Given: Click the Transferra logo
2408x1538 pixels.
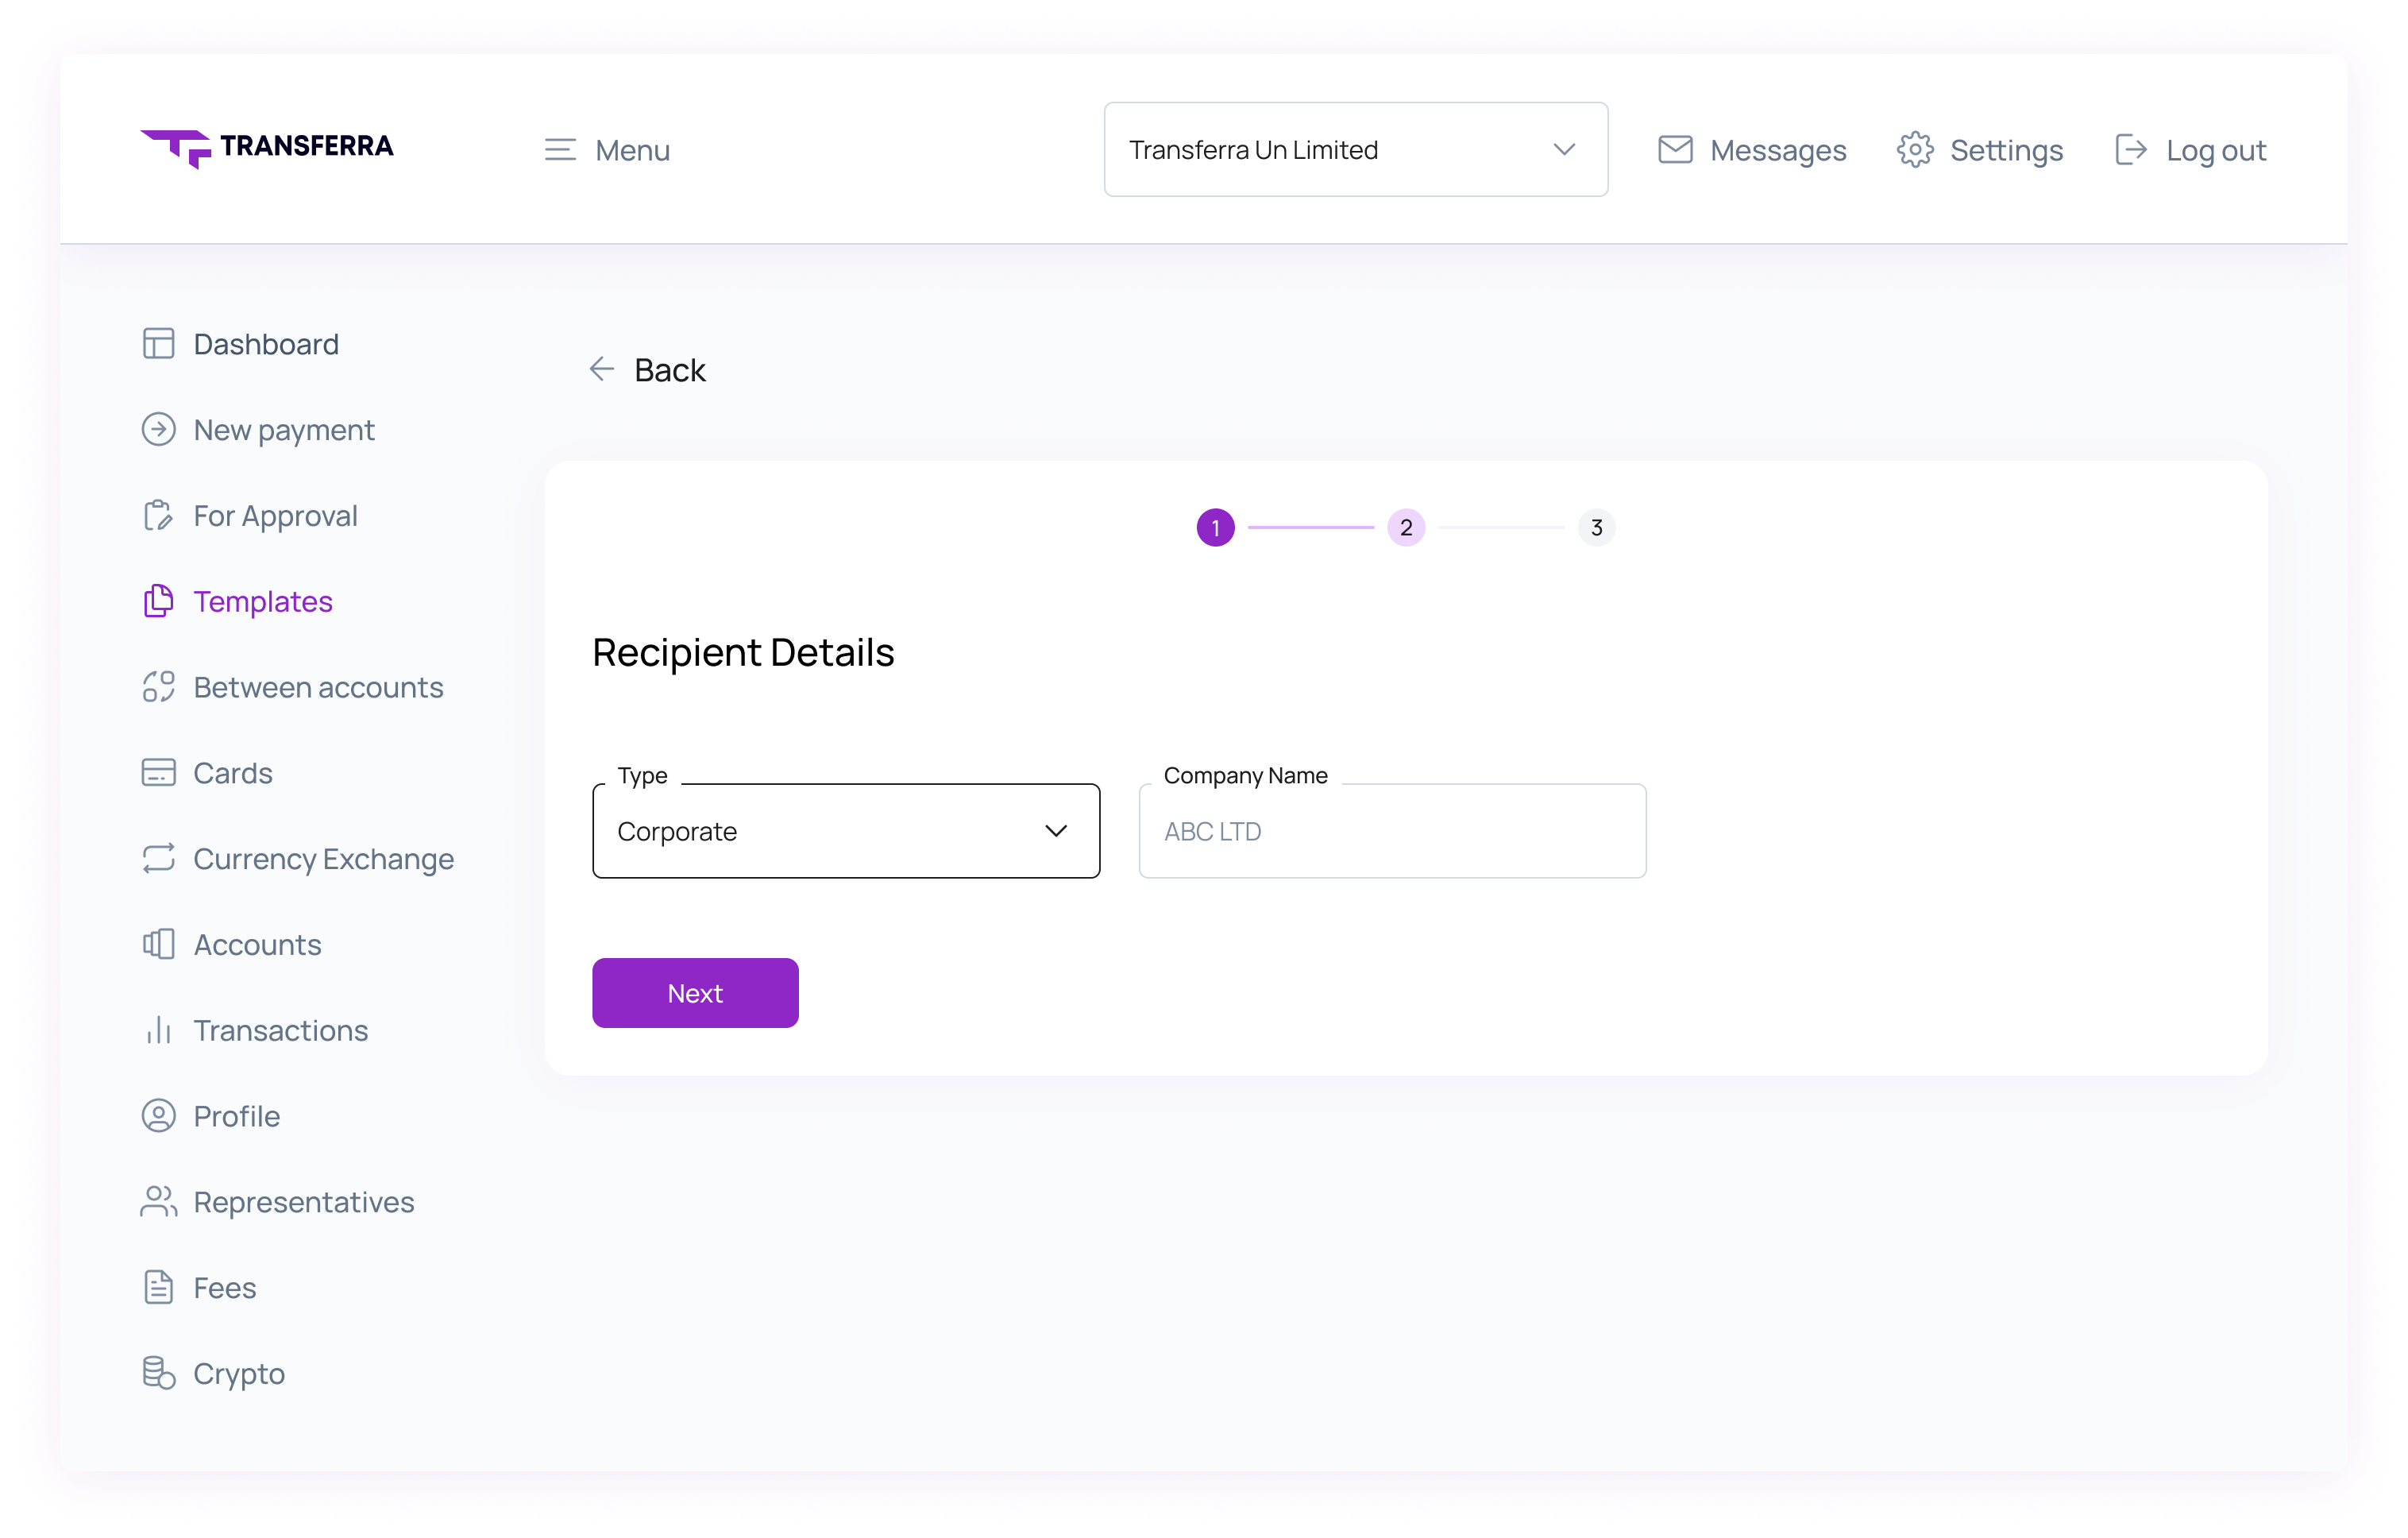Looking at the screenshot, I should 267,149.
